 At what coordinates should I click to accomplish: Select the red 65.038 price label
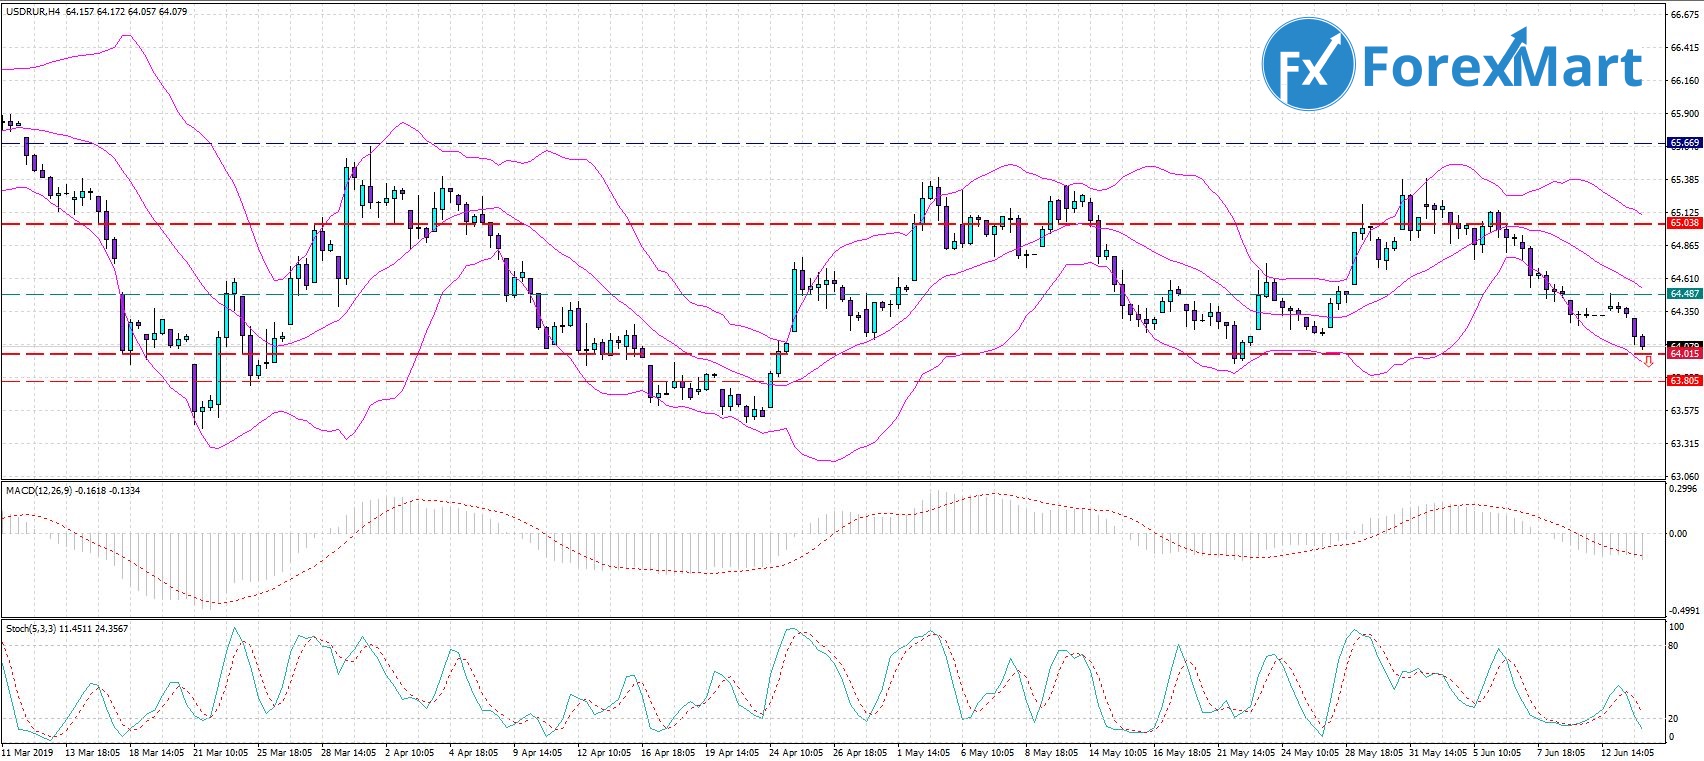pyautogui.click(x=1684, y=224)
